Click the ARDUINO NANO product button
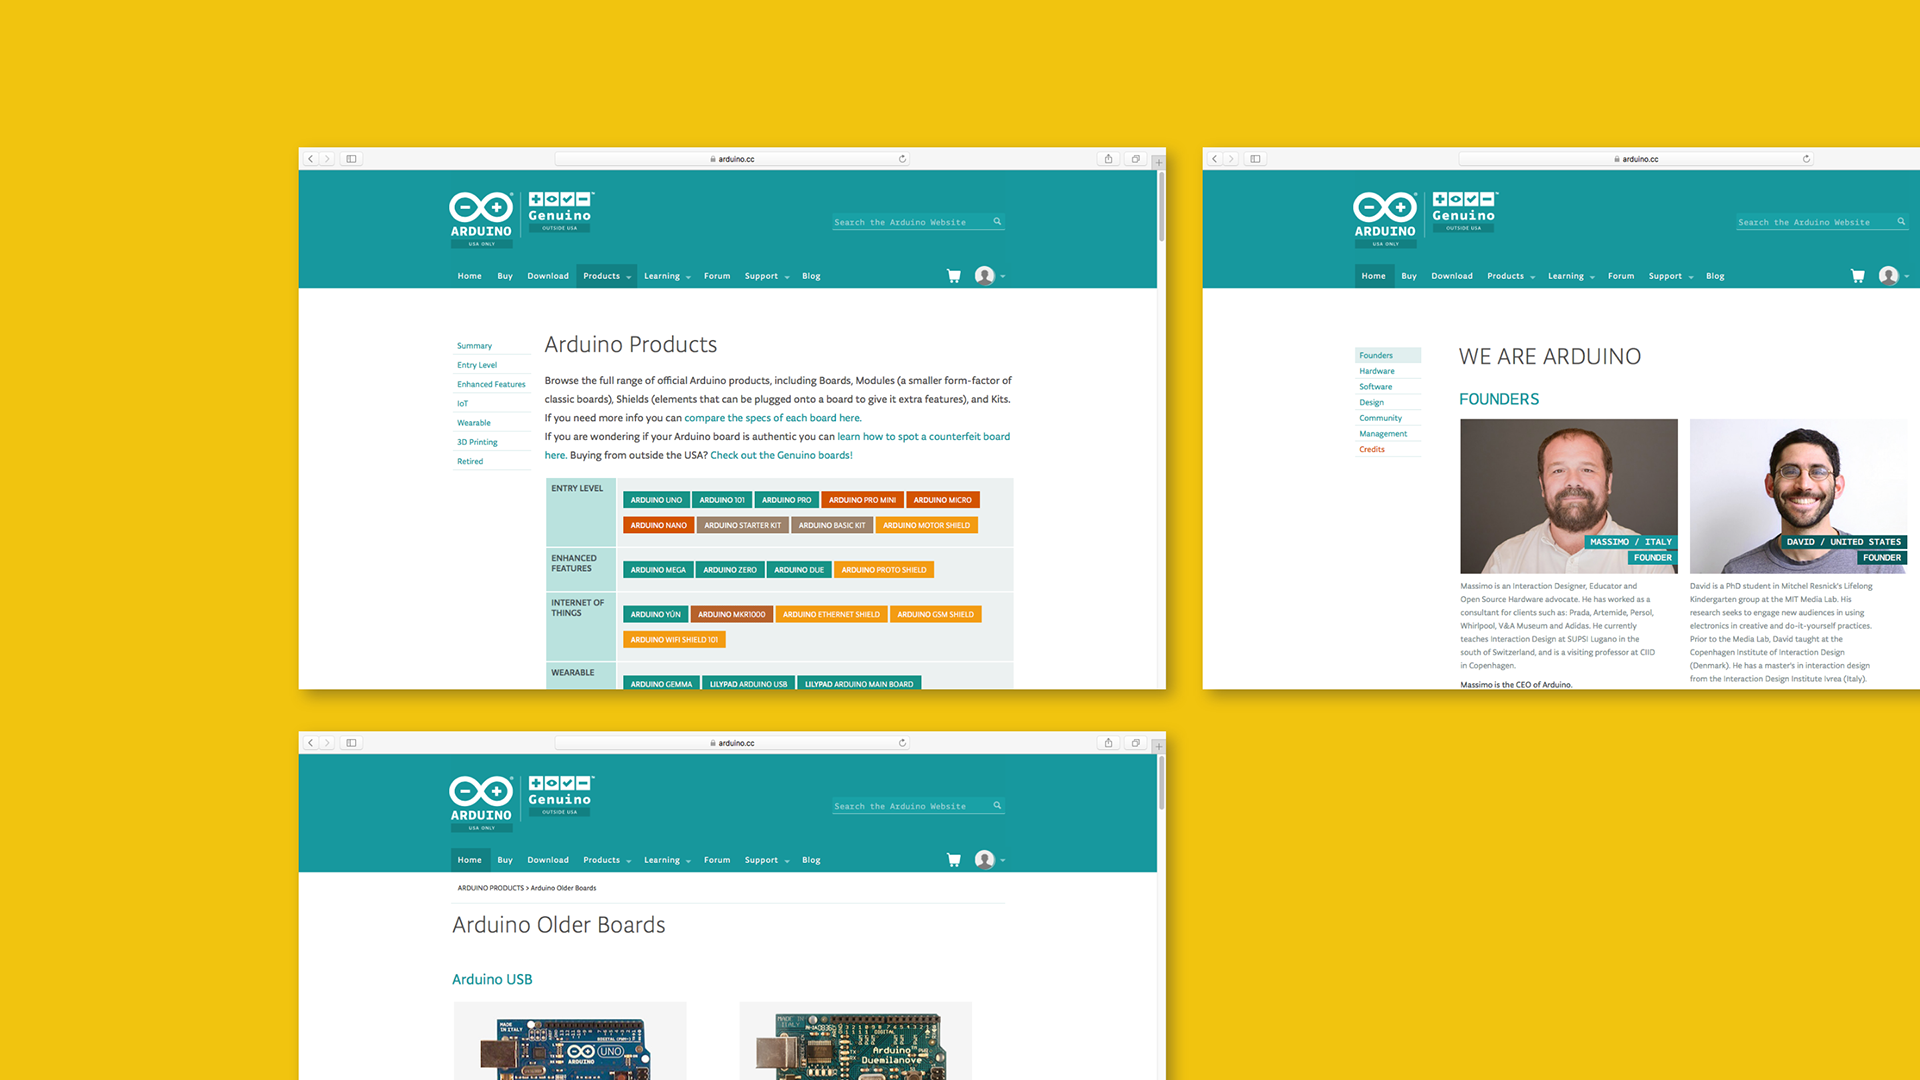1920x1080 pixels. pyautogui.click(x=659, y=525)
